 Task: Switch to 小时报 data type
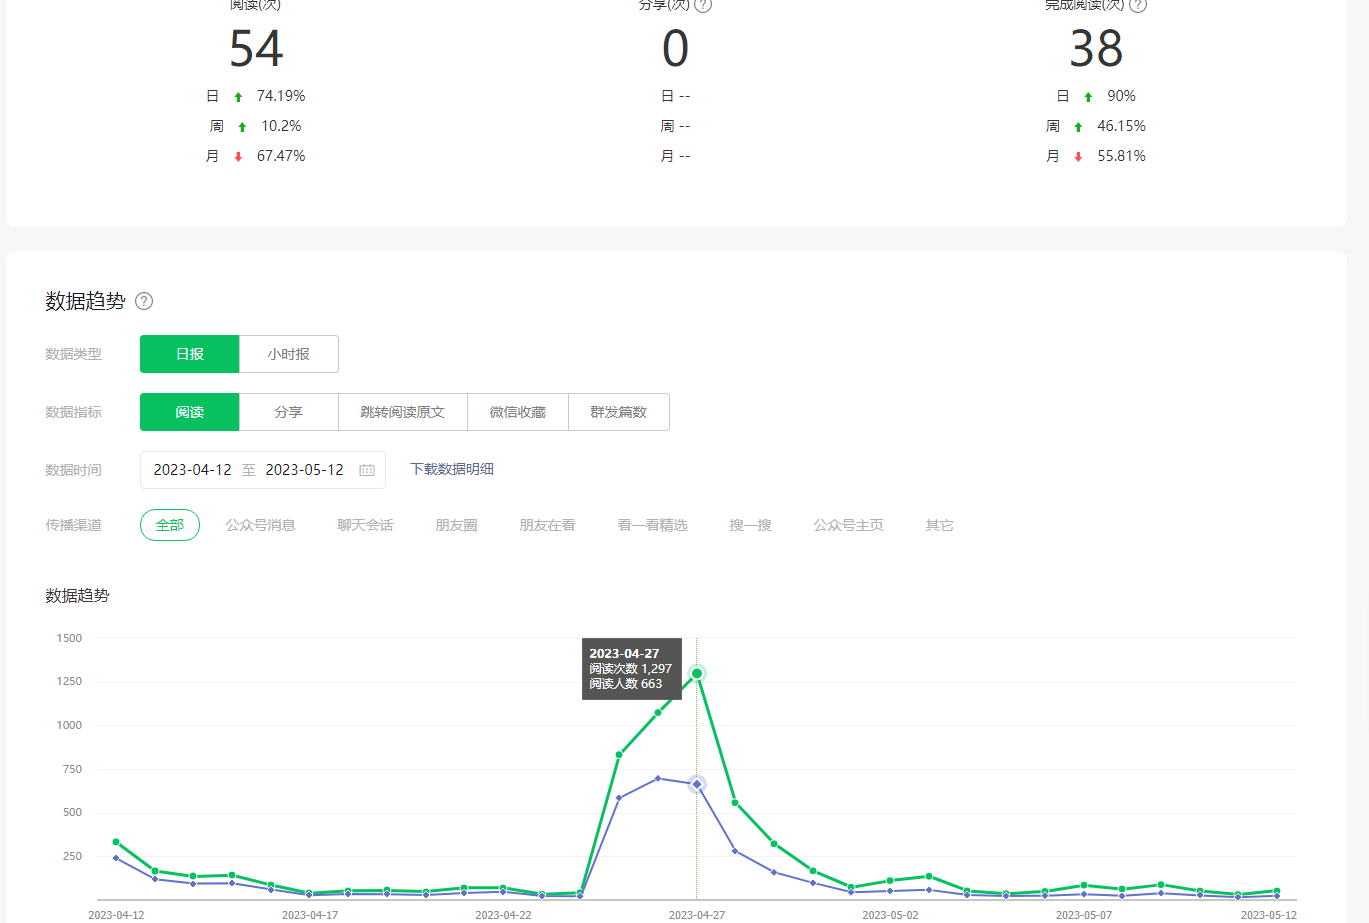coord(288,354)
